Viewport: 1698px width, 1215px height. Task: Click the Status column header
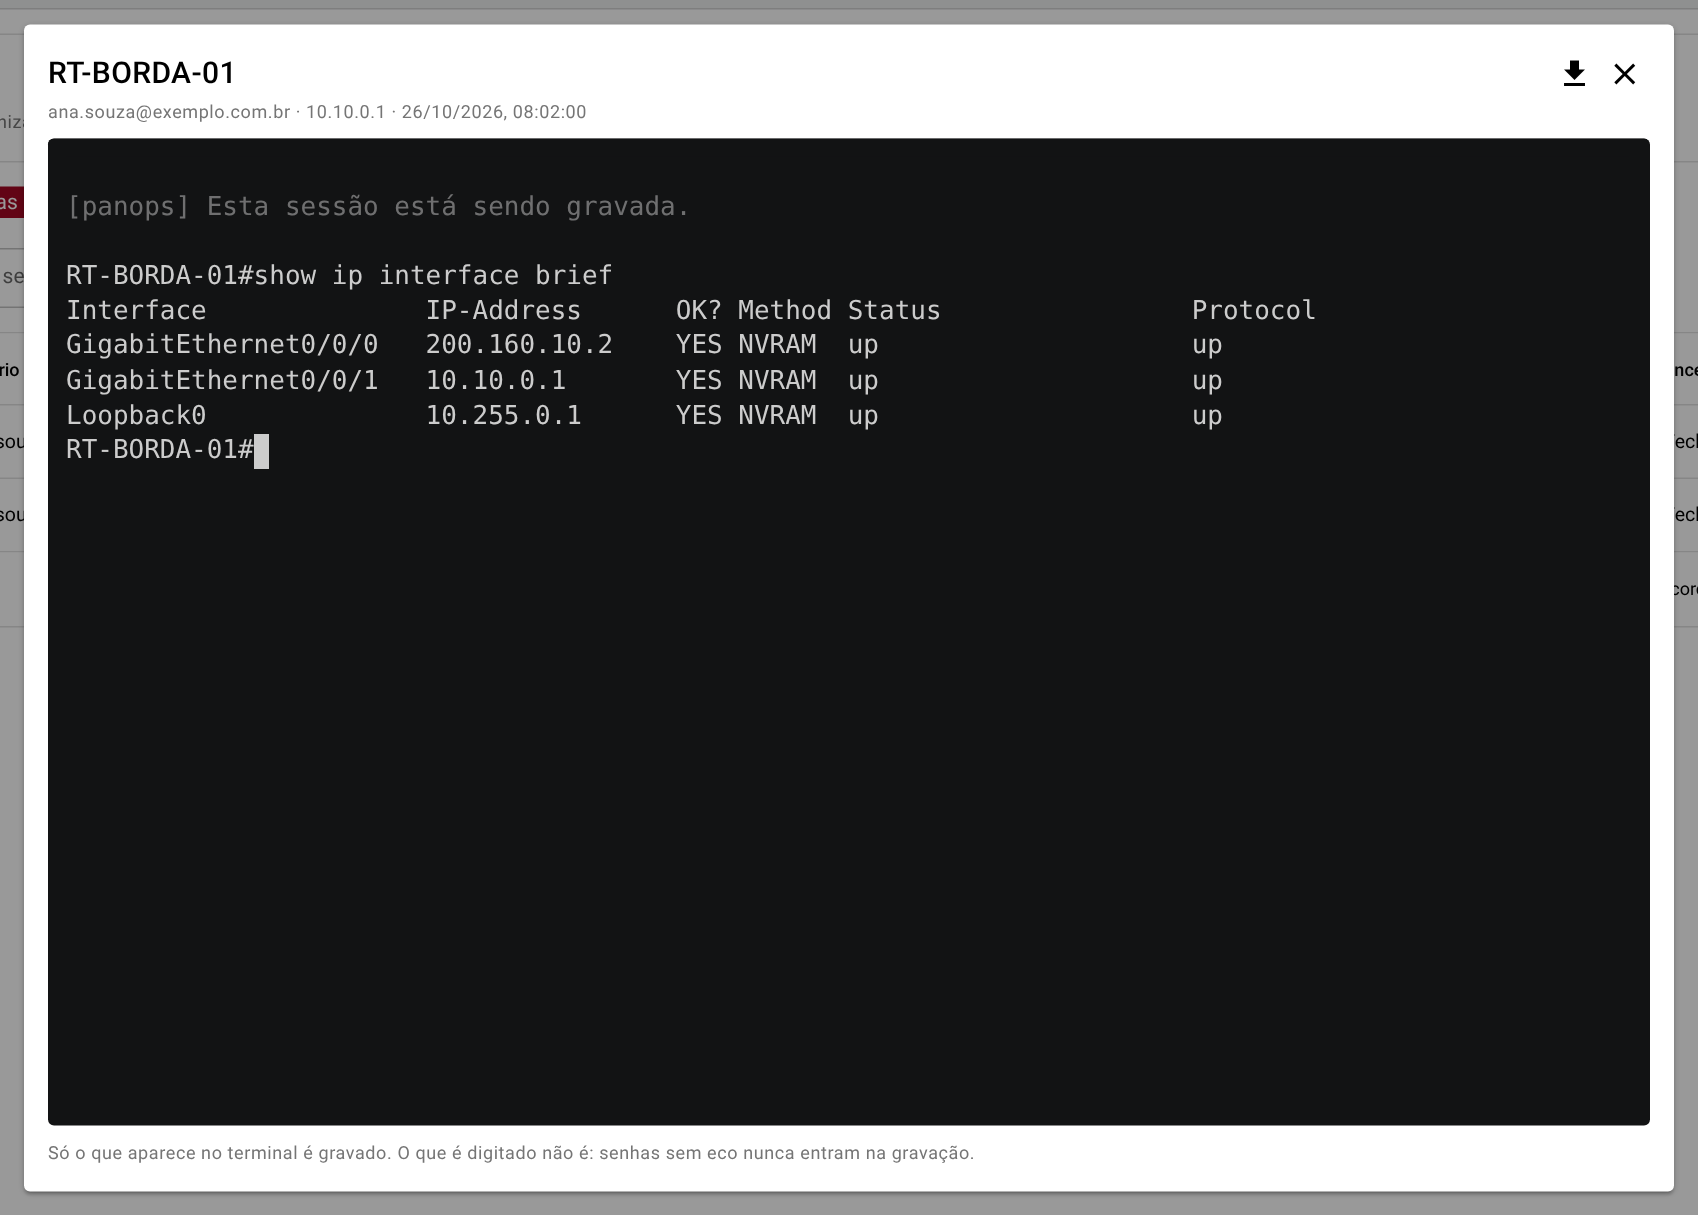pos(894,310)
